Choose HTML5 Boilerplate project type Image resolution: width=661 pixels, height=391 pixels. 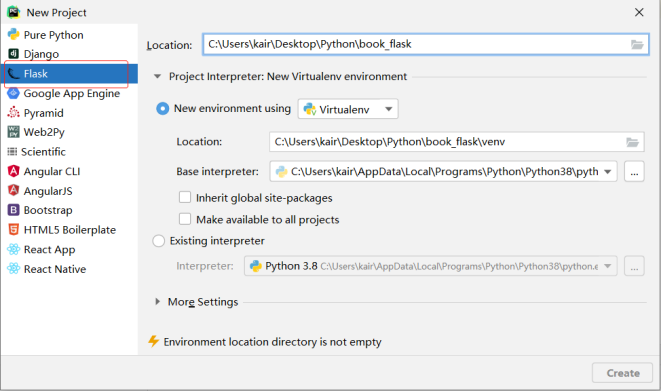70,230
